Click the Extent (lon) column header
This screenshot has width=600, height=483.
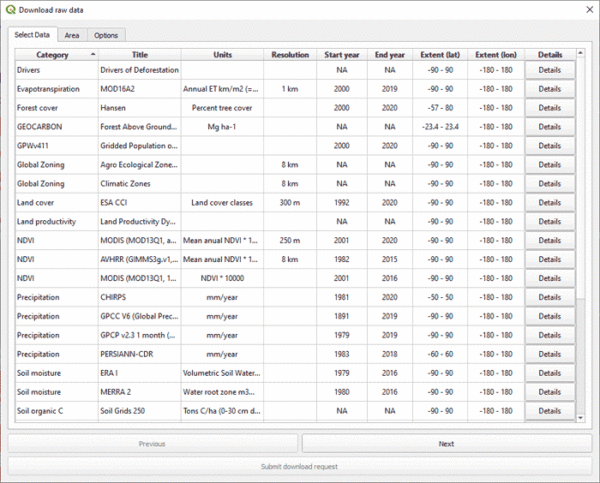[496, 55]
